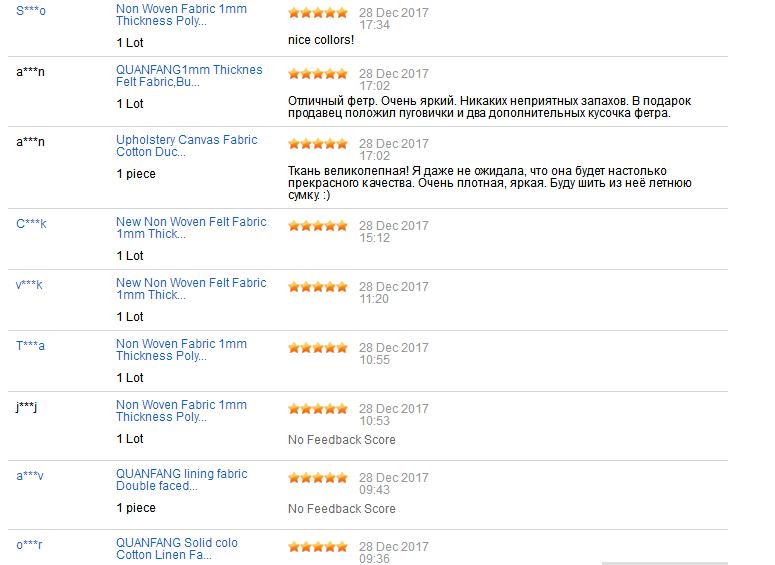Open T***a's Non Woven Fabric 1mm link
775x565 pixels.
pyautogui.click(x=181, y=349)
